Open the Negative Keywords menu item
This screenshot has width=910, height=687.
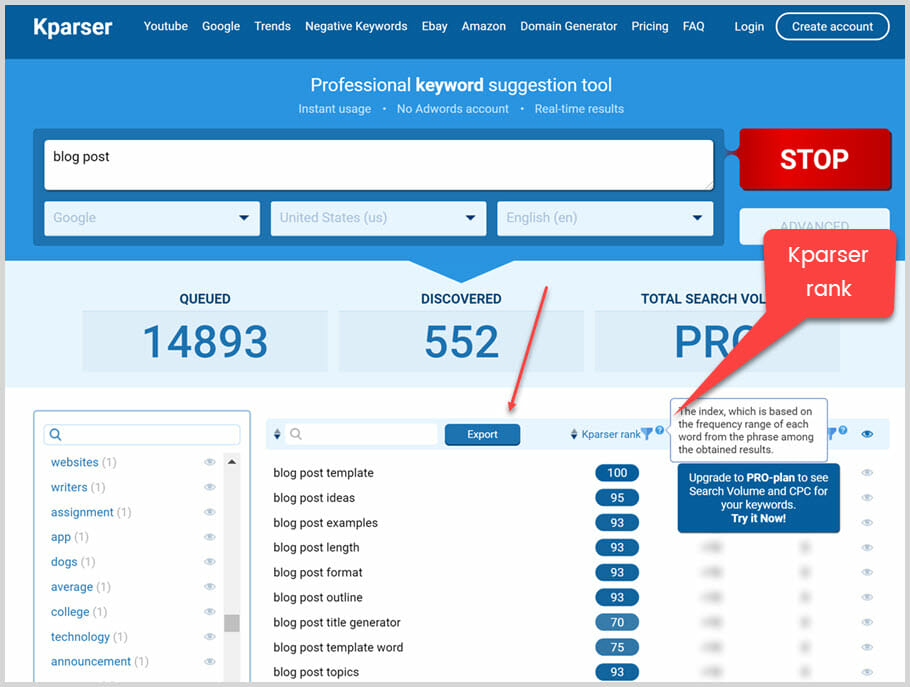(x=356, y=26)
